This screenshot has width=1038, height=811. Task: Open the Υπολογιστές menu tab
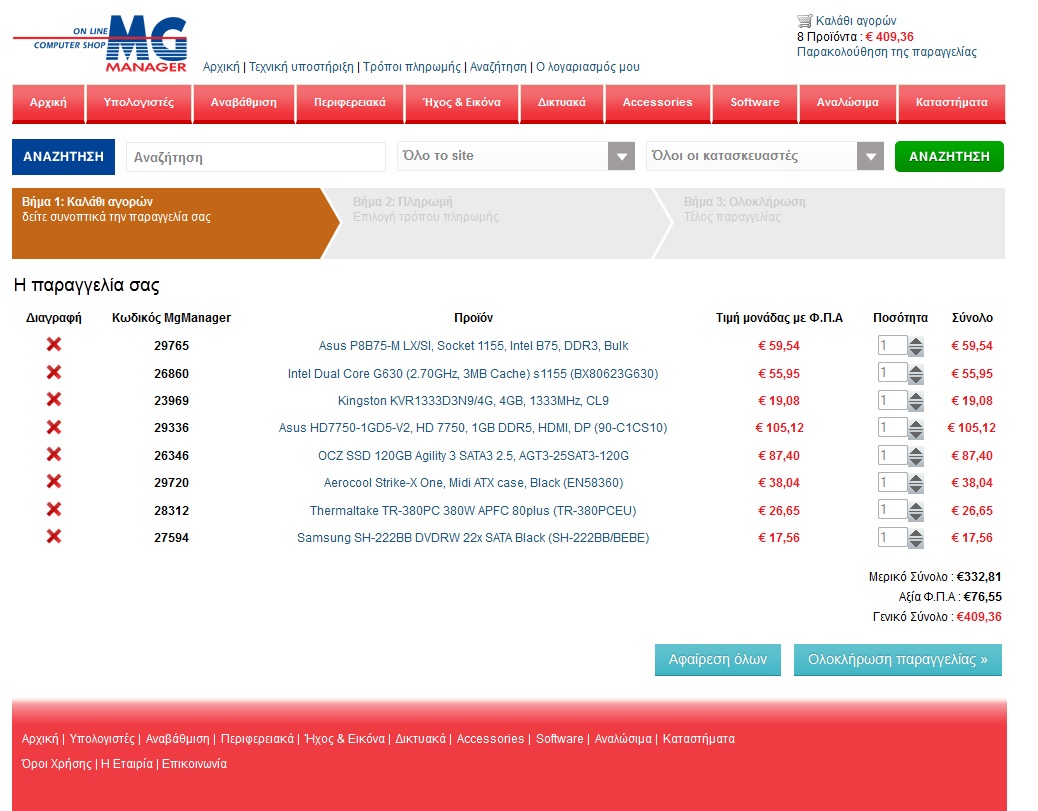click(139, 103)
